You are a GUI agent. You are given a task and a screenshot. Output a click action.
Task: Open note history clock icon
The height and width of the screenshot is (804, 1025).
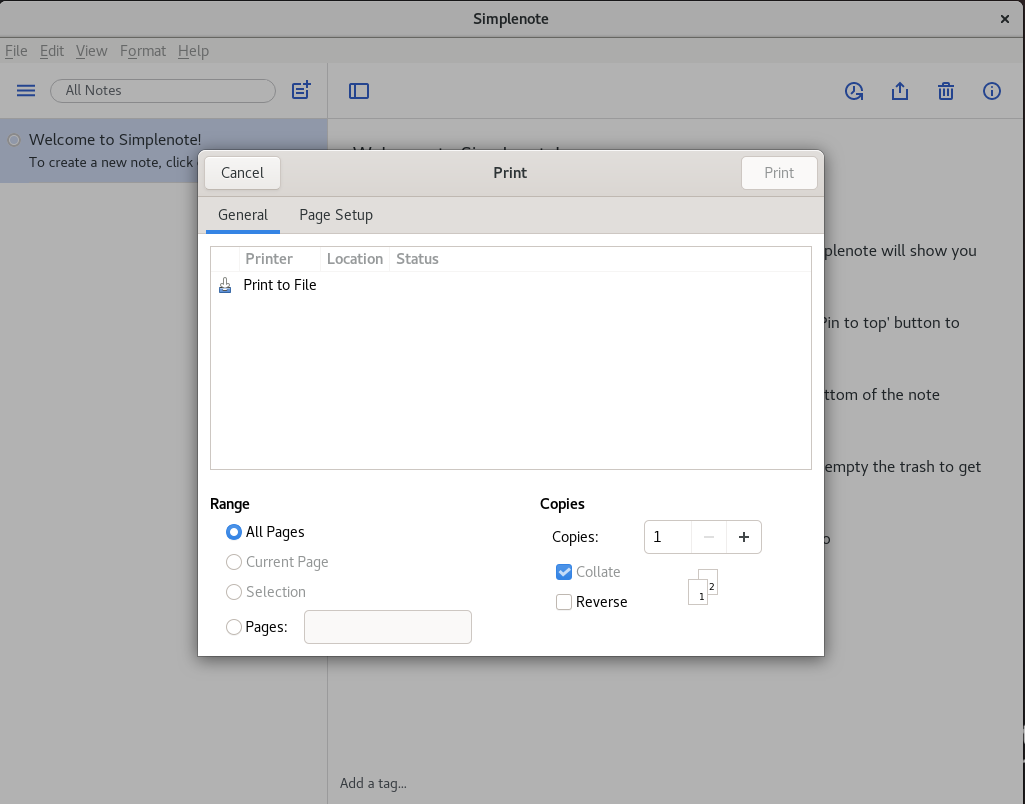pyautogui.click(x=854, y=91)
